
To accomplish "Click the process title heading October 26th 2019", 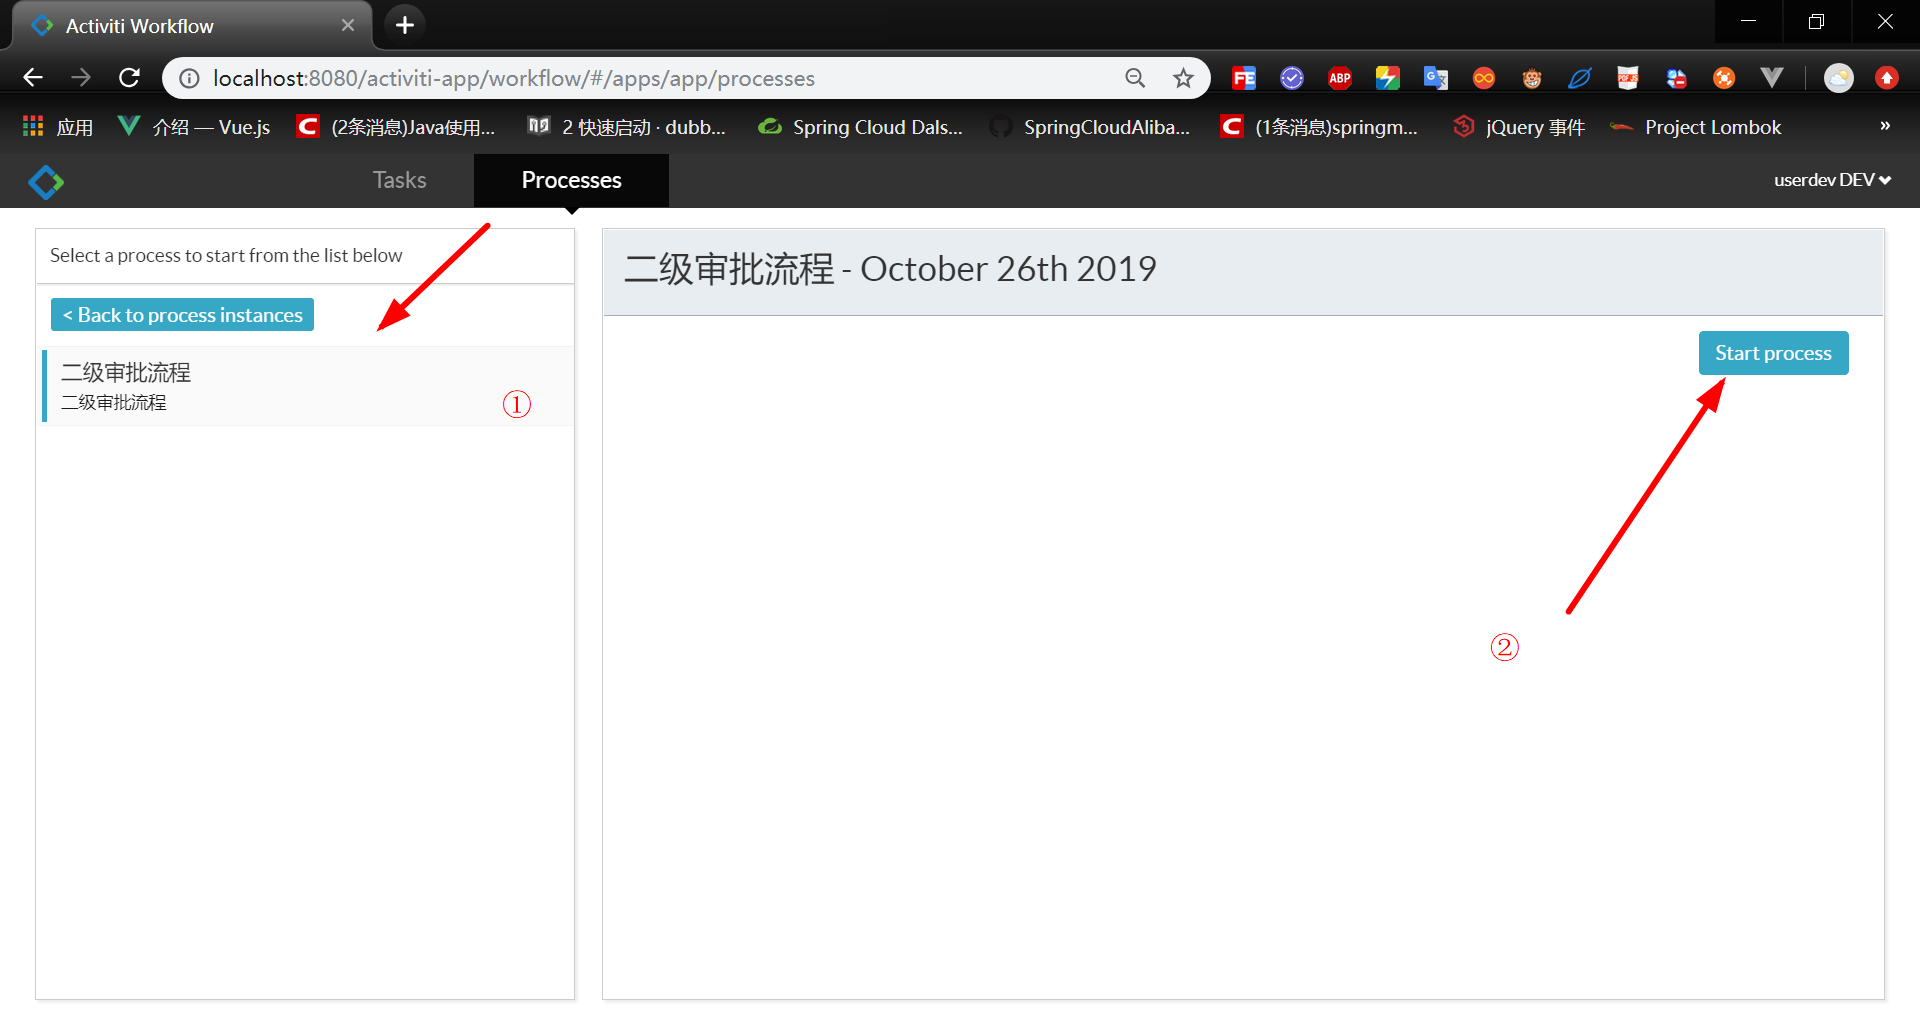I will [x=890, y=269].
